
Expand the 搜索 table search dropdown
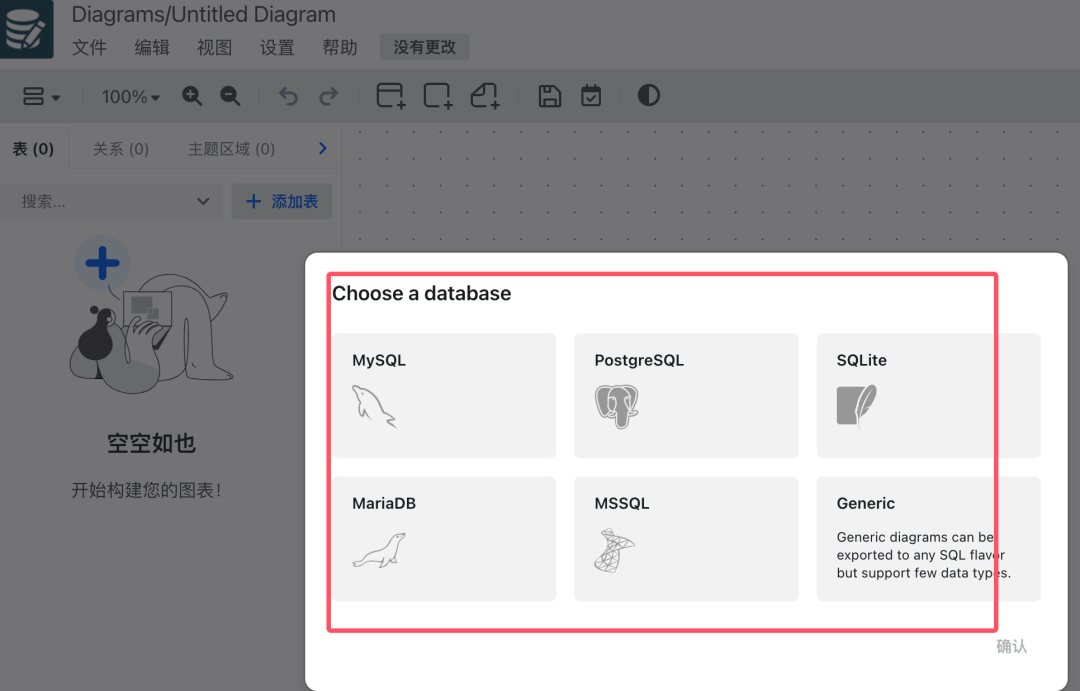coord(203,201)
